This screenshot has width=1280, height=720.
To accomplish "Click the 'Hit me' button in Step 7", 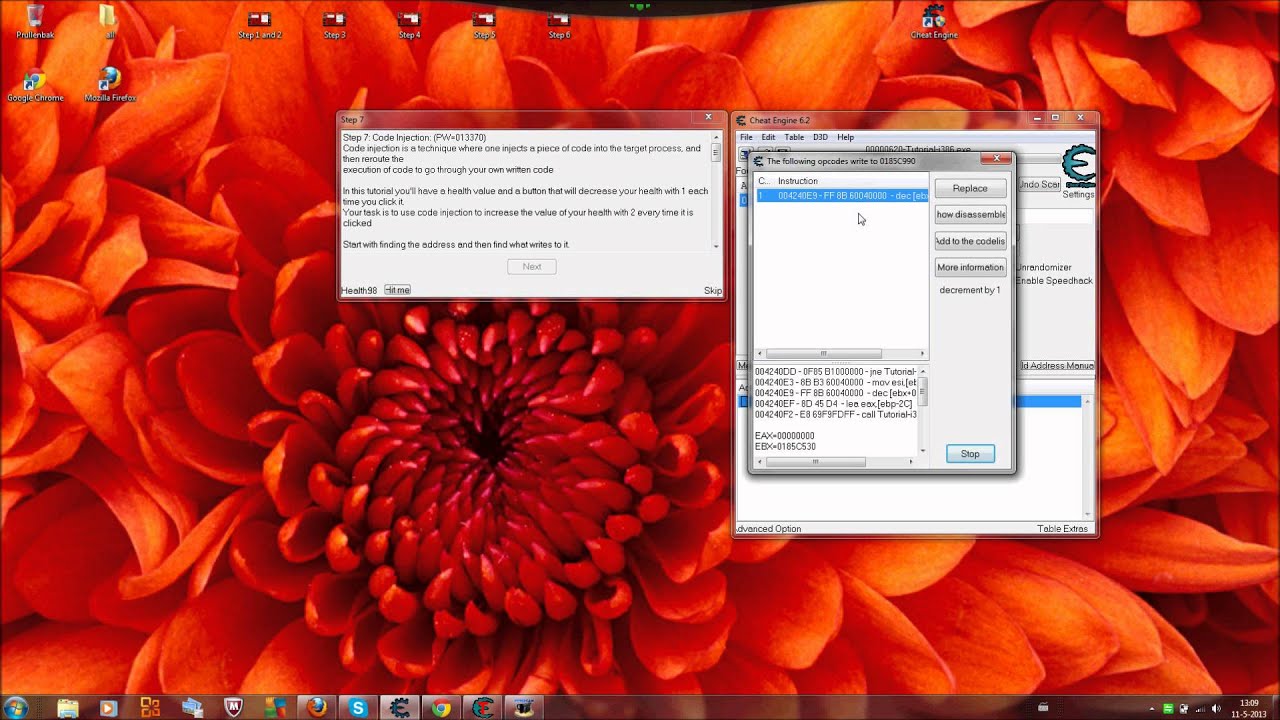I will [397, 290].
